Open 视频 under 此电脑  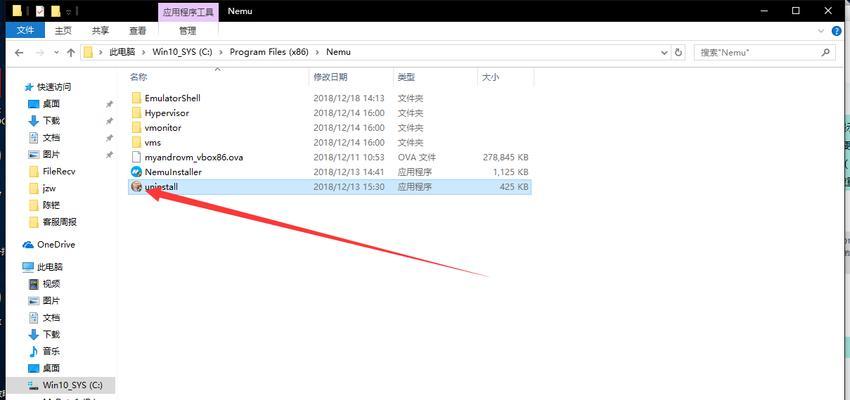point(51,283)
